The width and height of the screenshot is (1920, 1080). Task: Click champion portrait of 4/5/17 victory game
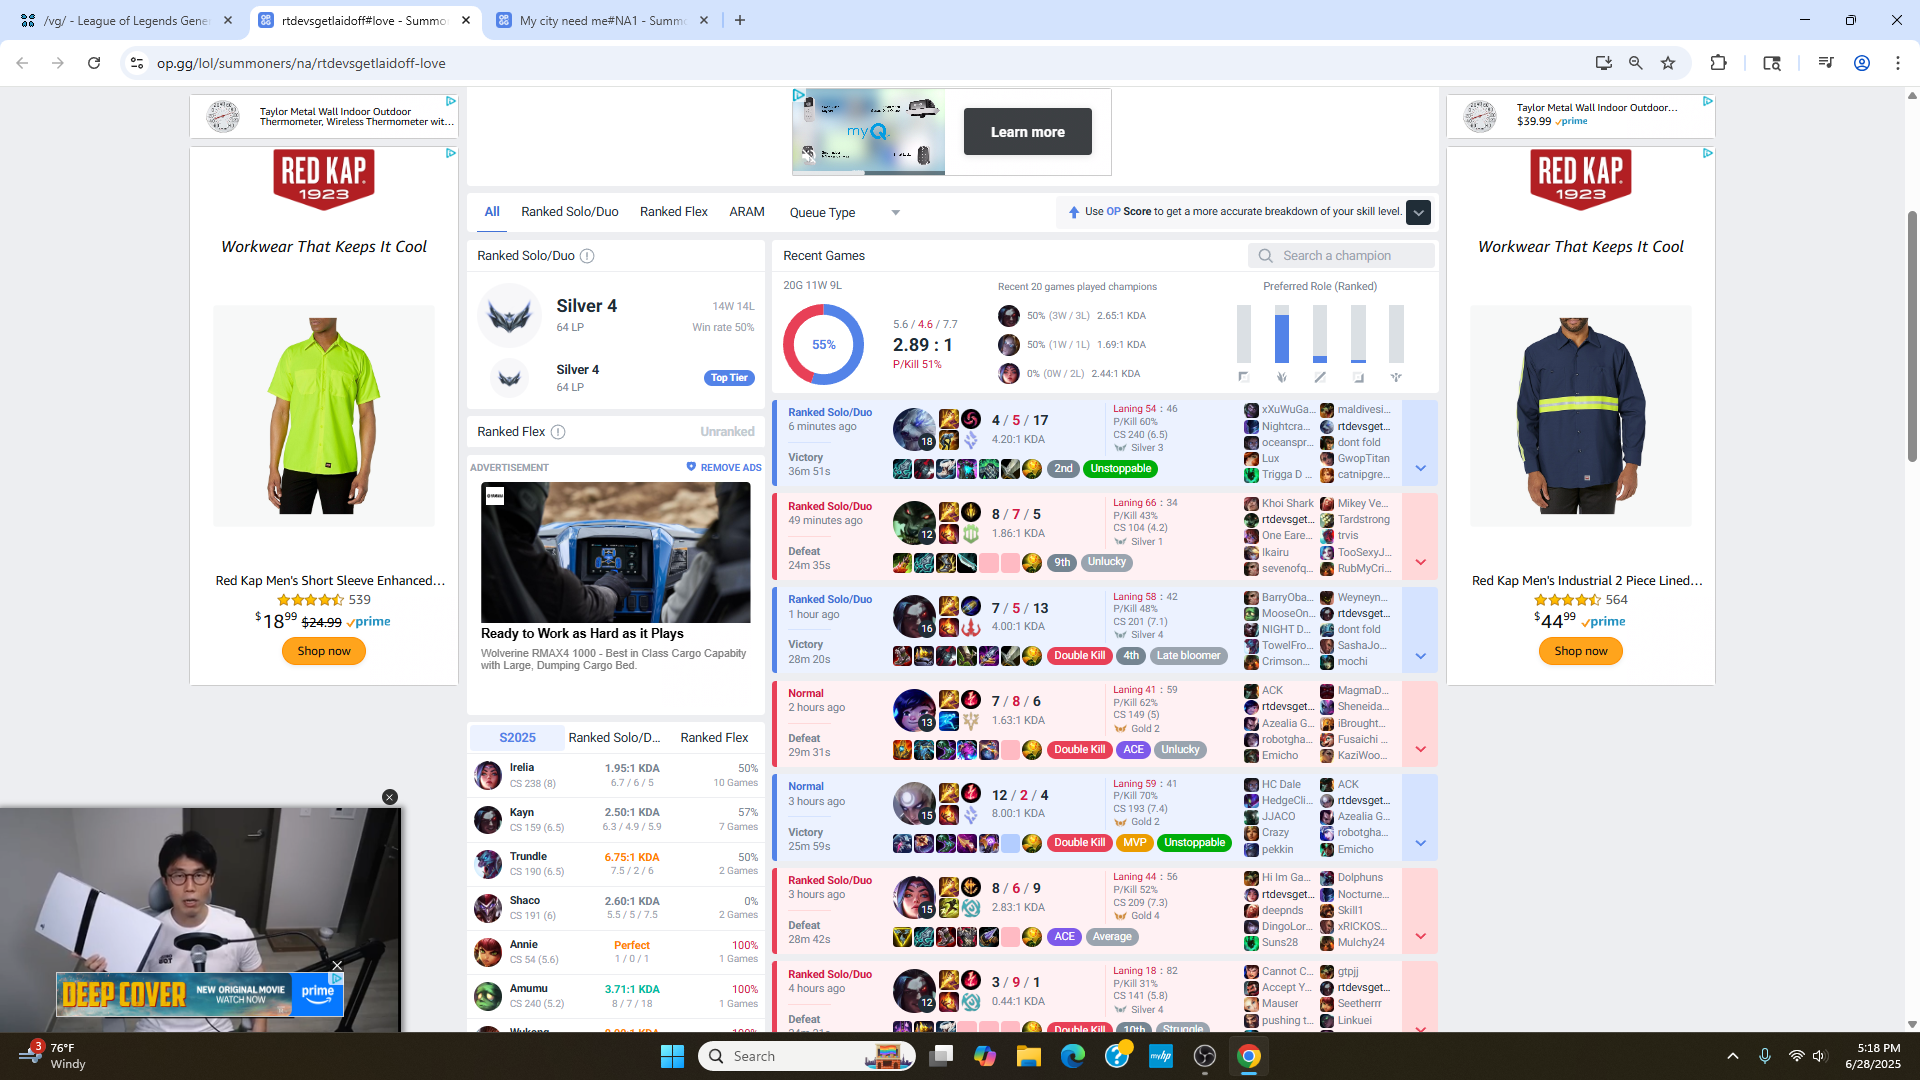(x=914, y=429)
